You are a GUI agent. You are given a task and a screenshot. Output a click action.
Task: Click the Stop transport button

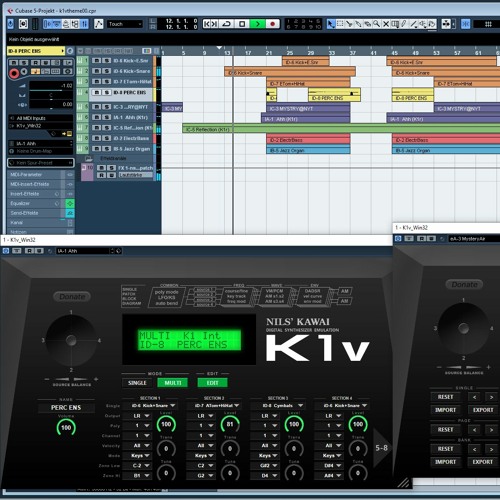[242, 24]
